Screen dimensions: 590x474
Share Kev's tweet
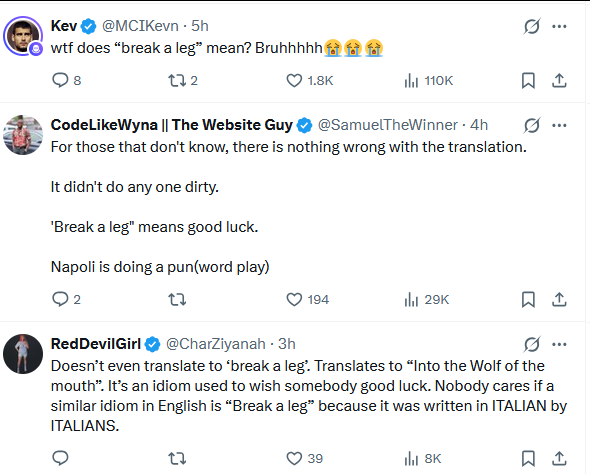[x=559, y=81]
